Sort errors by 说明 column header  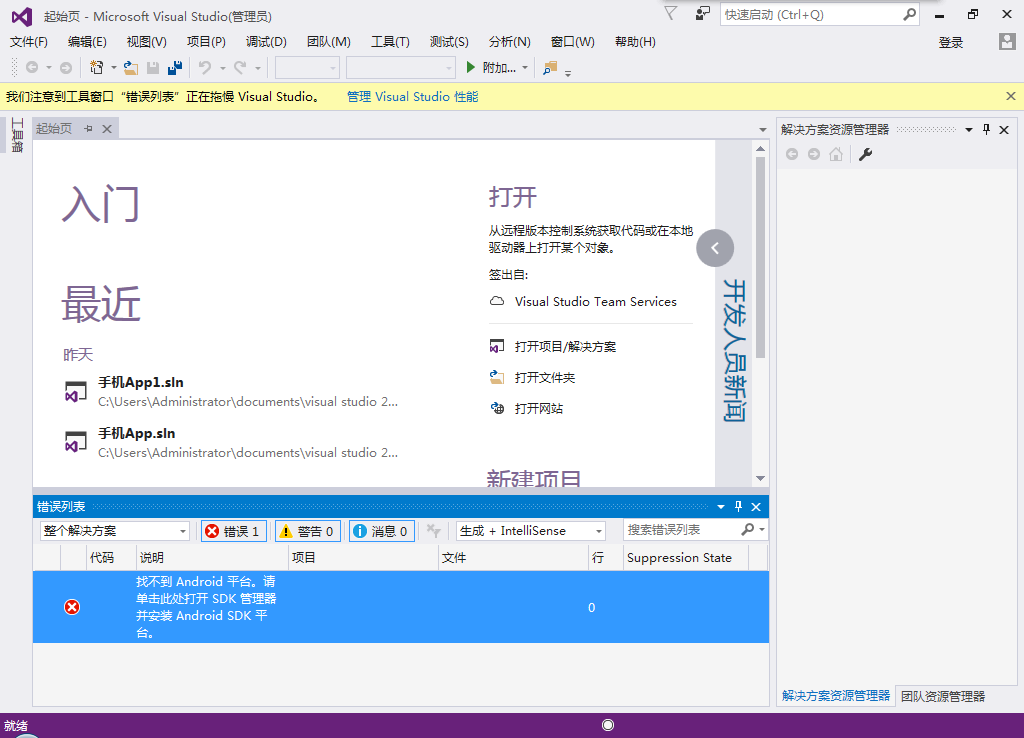point(212,558)
